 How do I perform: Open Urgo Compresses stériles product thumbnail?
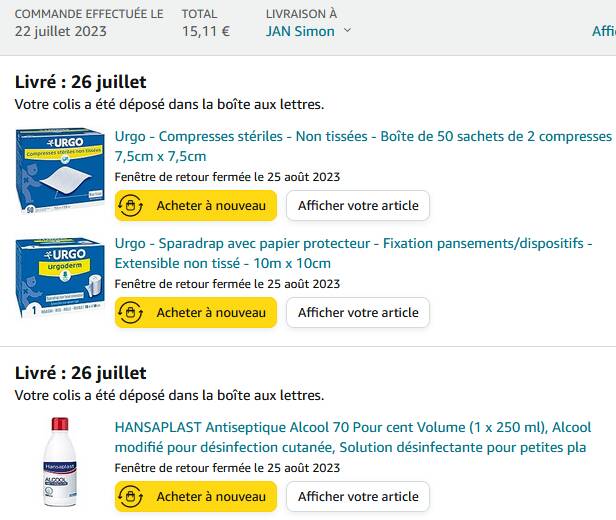[x=60, y=171]
